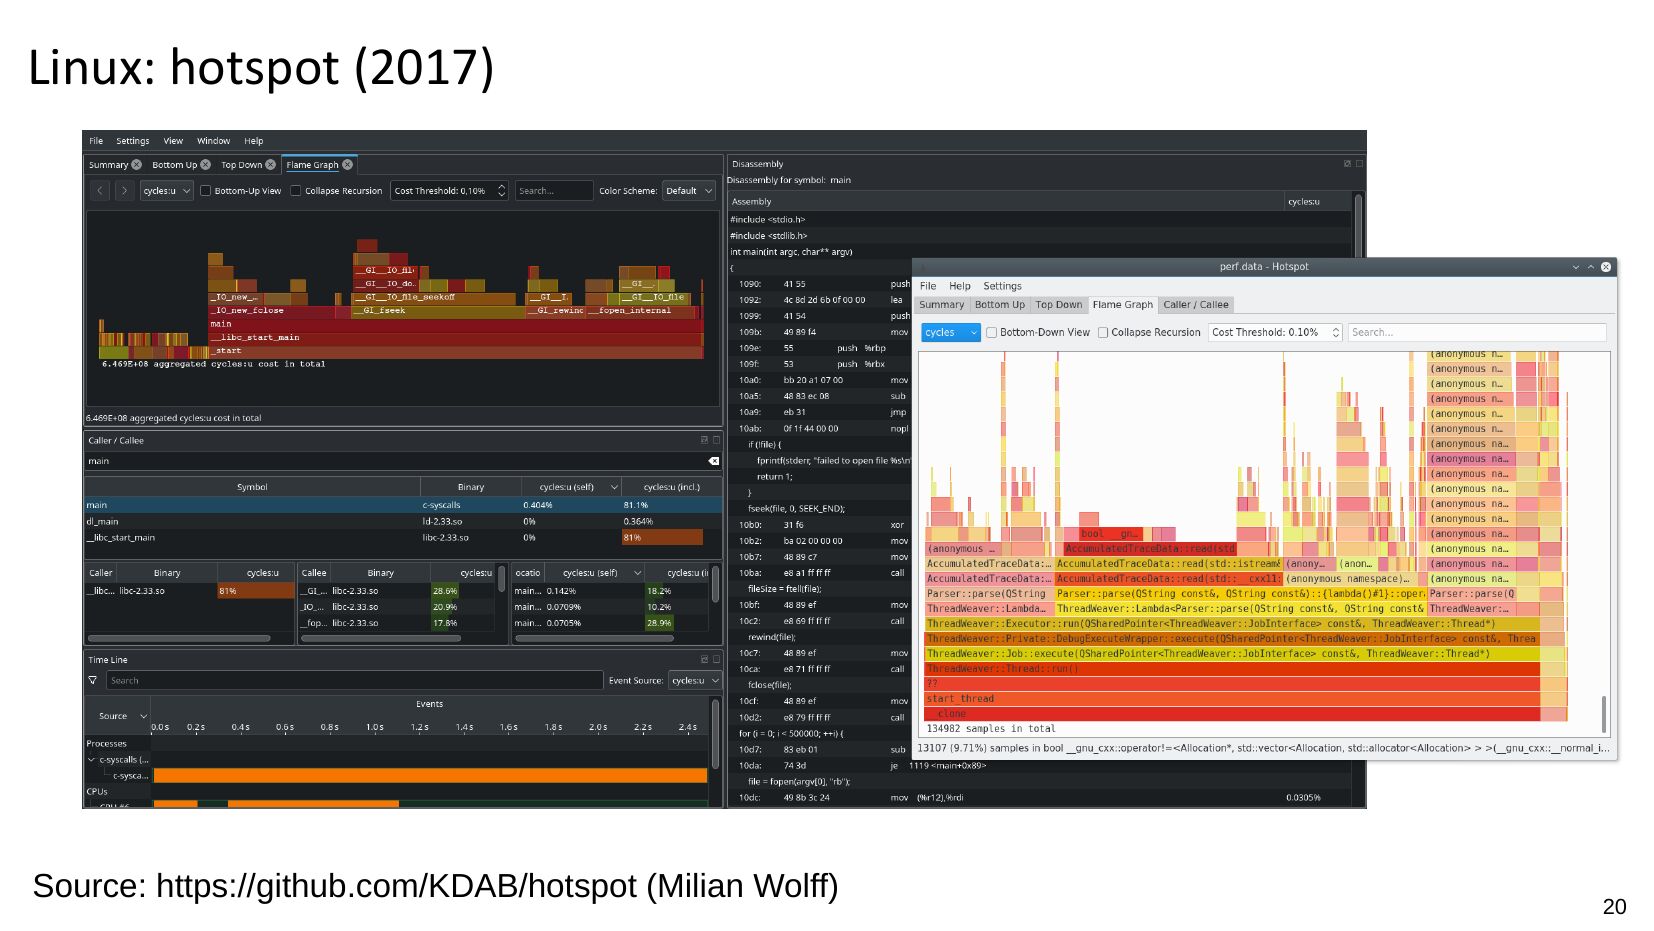1654x931 pixels.
Task: Enable the Bottom-Up View checkbox
Action: [205, 191]
